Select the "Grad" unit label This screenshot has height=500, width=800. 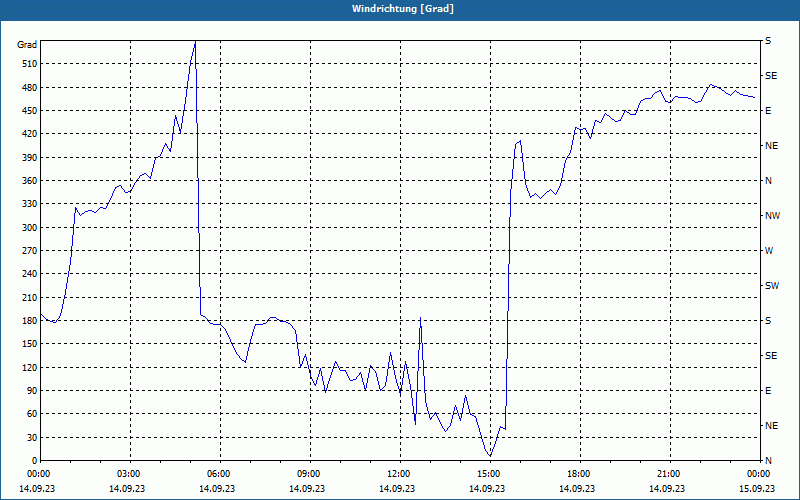[x=27, y=45]
